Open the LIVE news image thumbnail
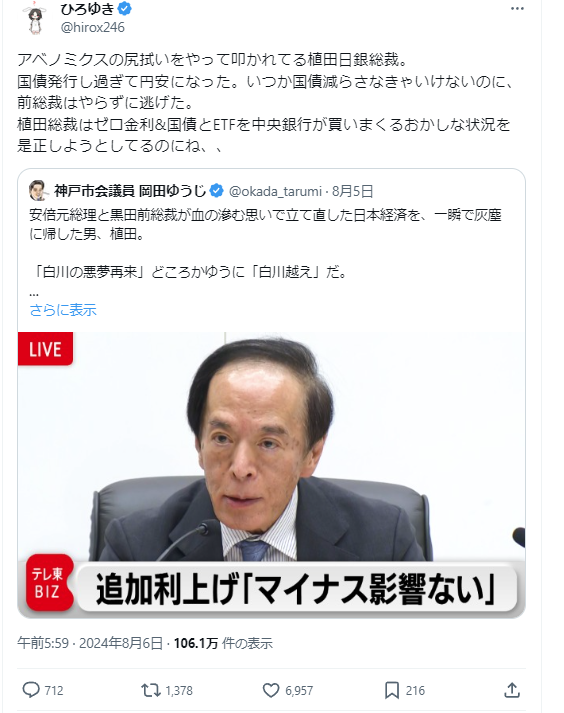Viewport: 564px width, 713px height. click(272, 475)
